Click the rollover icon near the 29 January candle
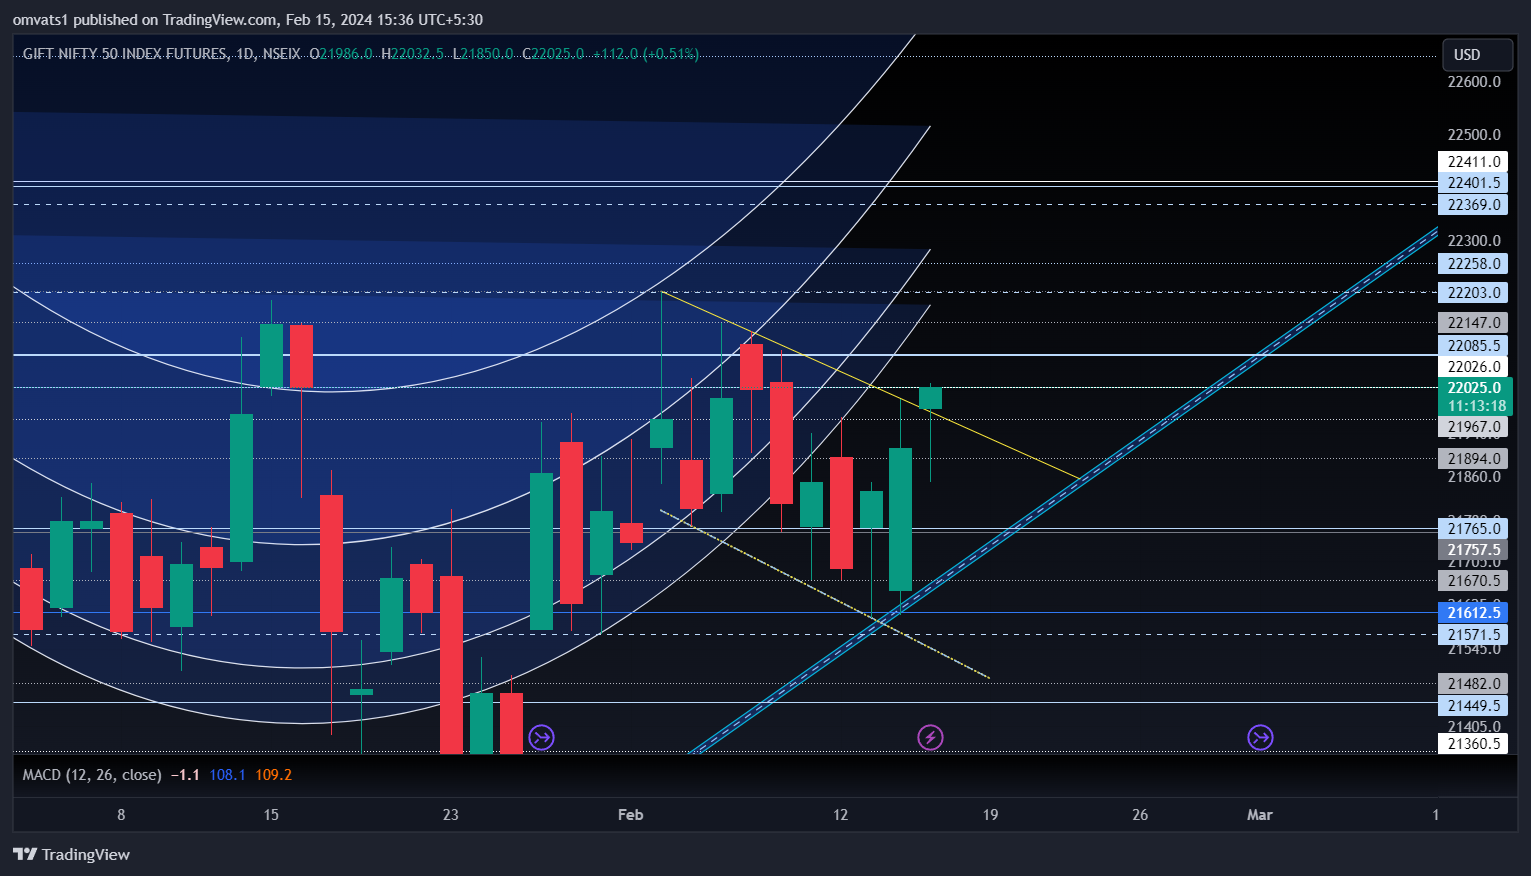Viewport: 1531px width, 876px height. (x=541, y=738)
